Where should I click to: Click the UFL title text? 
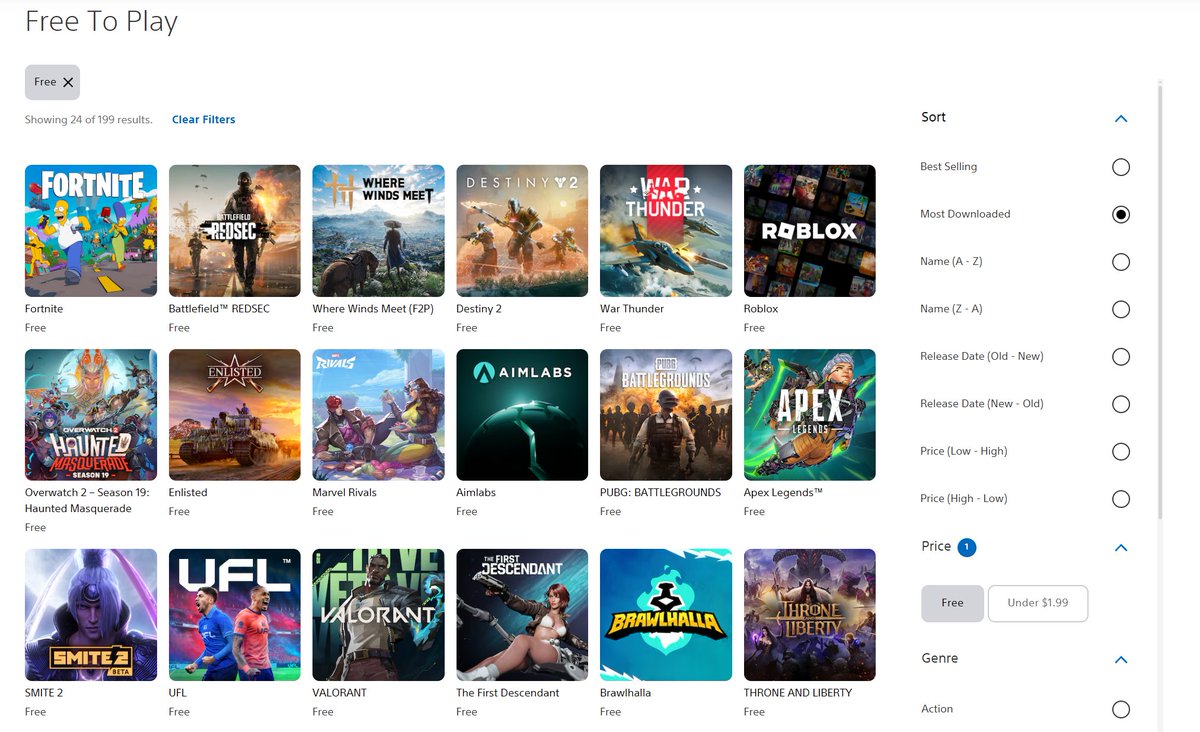coord(178,693)
